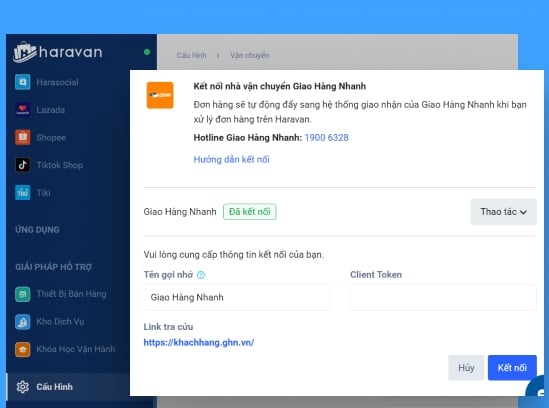Click the Client Token label
Viewport: 549px width, 408px height.
(x=376, y=275)
